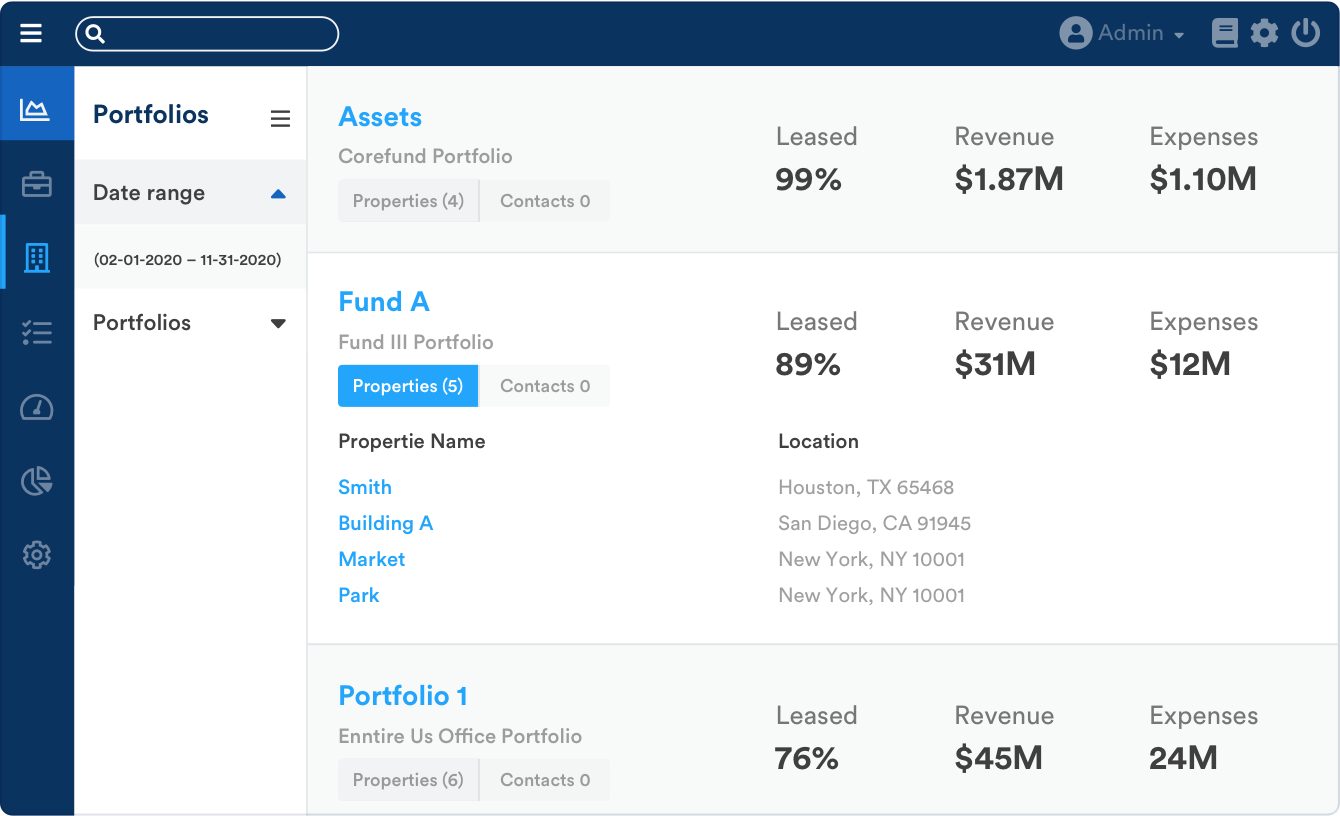
Task: Open the Building A property link
Action: click(386, 523)
